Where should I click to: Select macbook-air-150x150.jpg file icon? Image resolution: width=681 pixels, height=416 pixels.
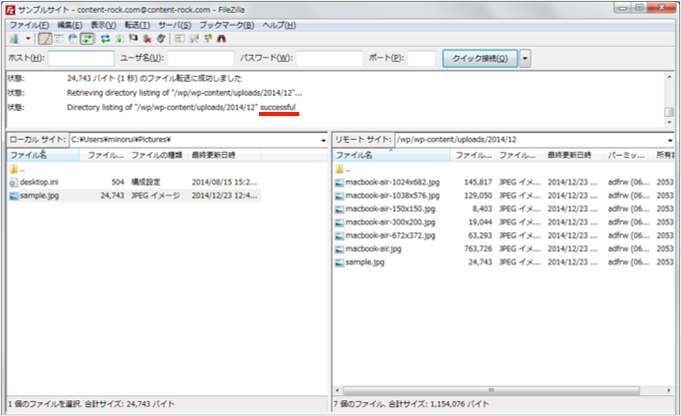pyautogui.click(x=340, y=209)
